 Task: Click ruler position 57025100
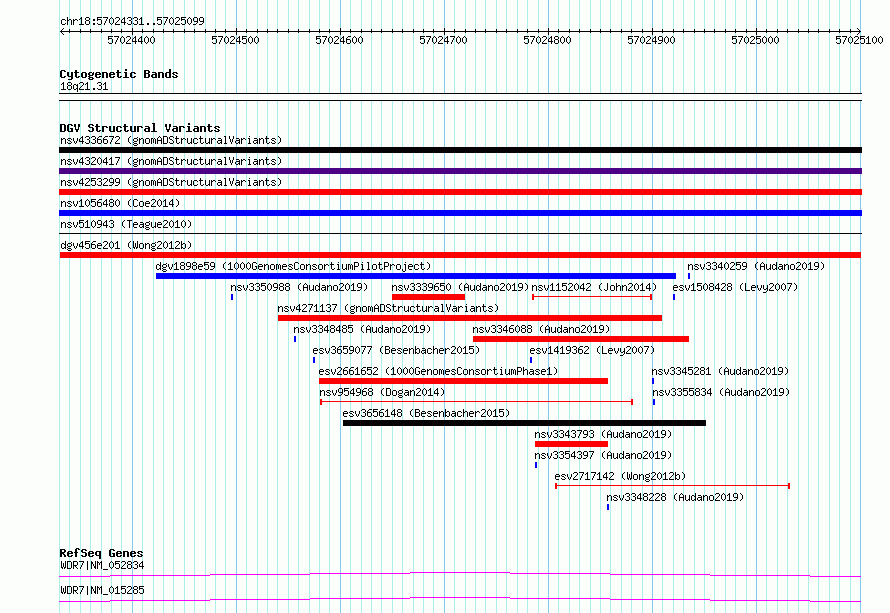pos(859,40)
